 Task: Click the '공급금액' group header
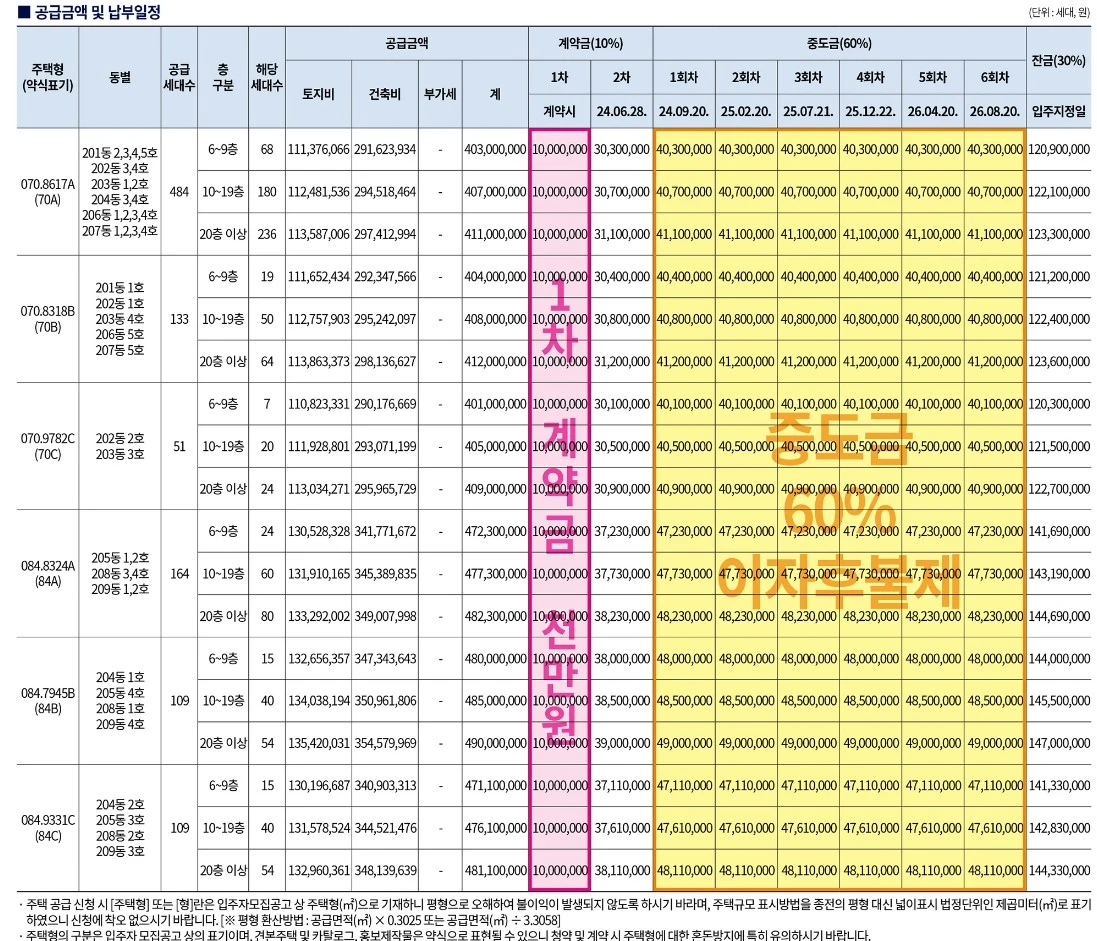point(406,43)
